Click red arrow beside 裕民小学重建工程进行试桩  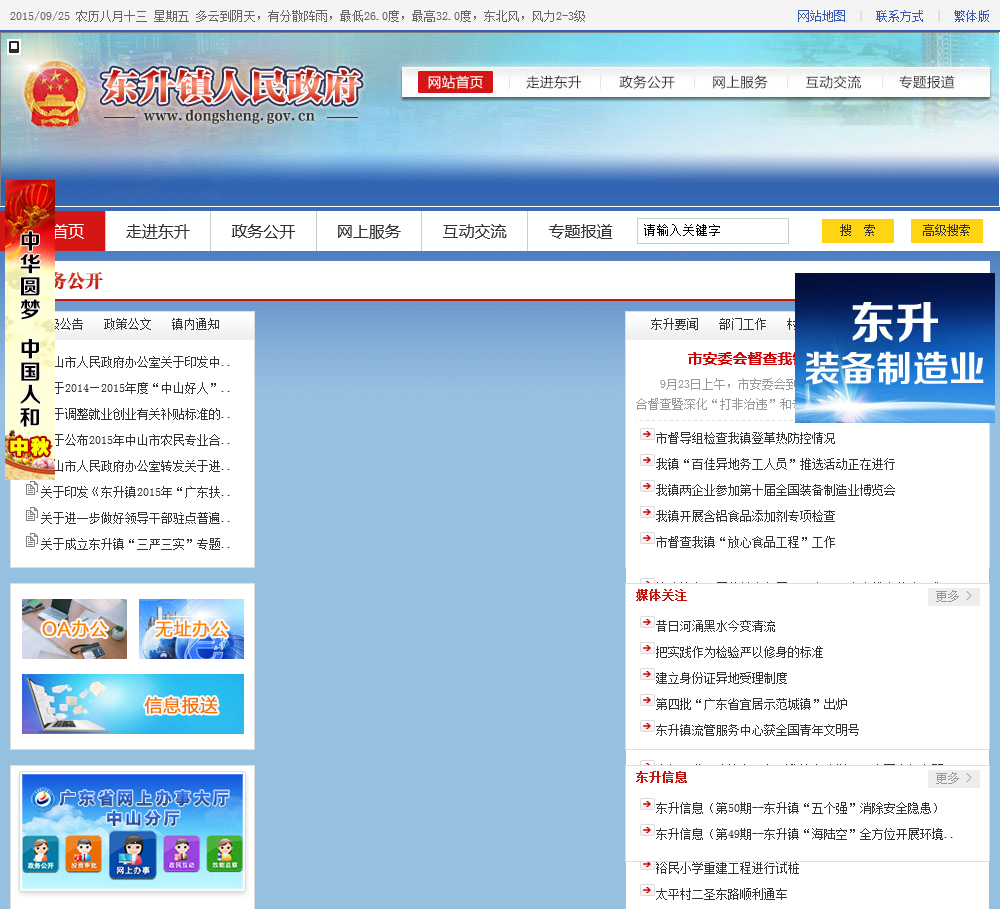647,866
